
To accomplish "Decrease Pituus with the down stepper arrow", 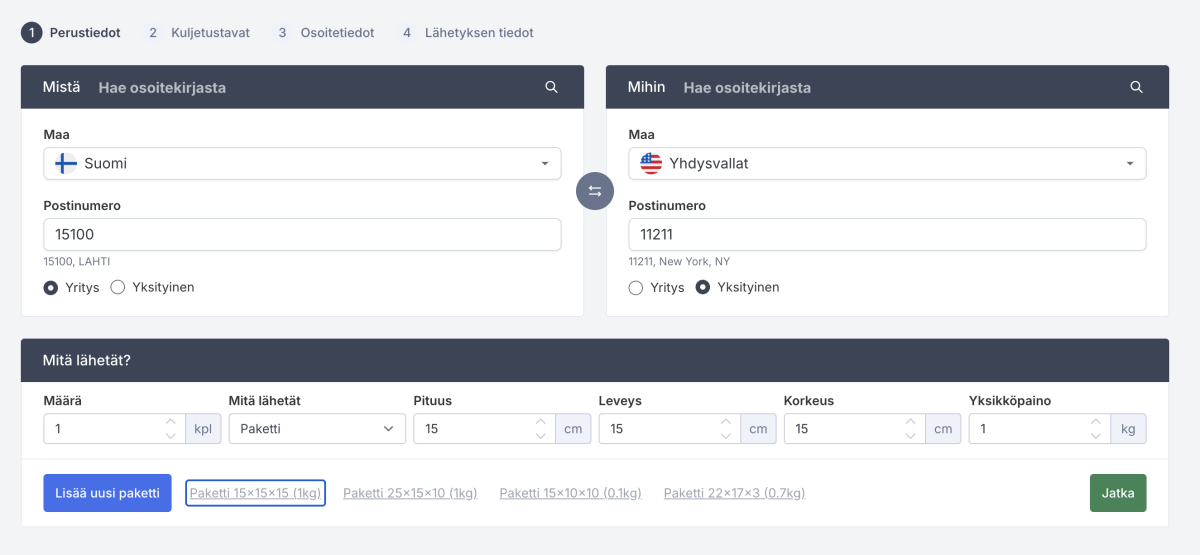I will [540, 435].
